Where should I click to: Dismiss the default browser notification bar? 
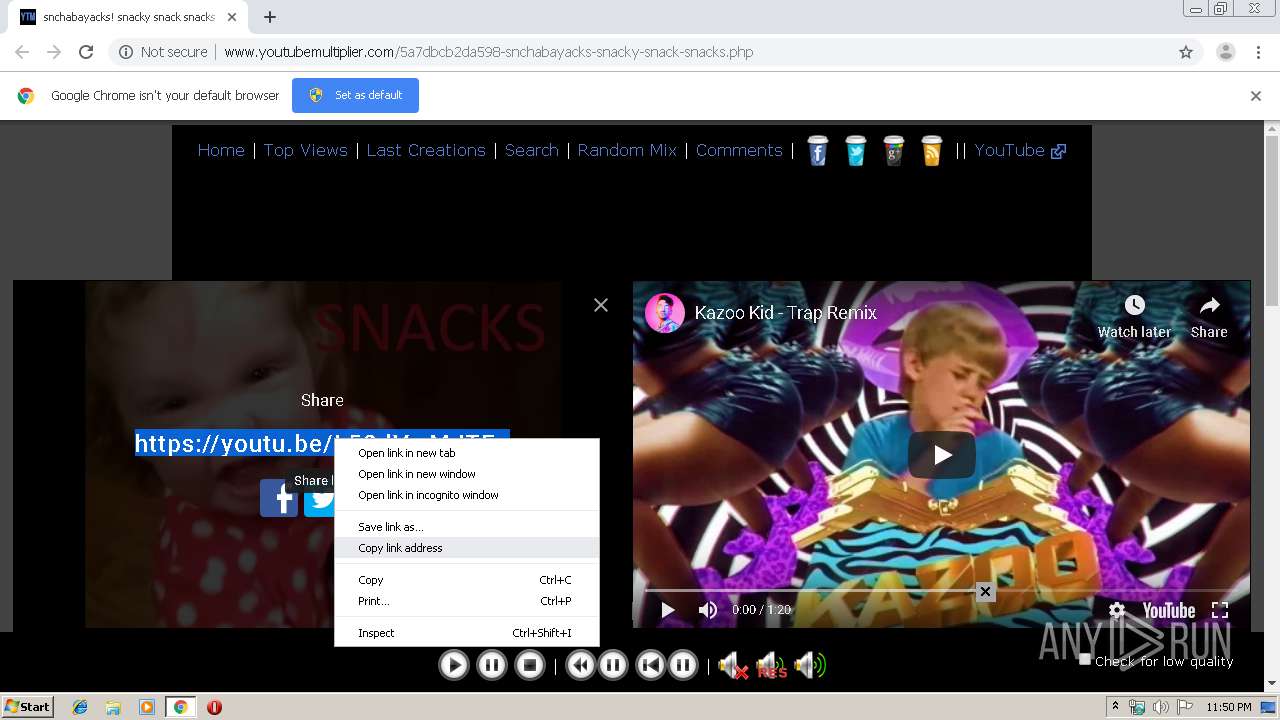point(1256,96)
